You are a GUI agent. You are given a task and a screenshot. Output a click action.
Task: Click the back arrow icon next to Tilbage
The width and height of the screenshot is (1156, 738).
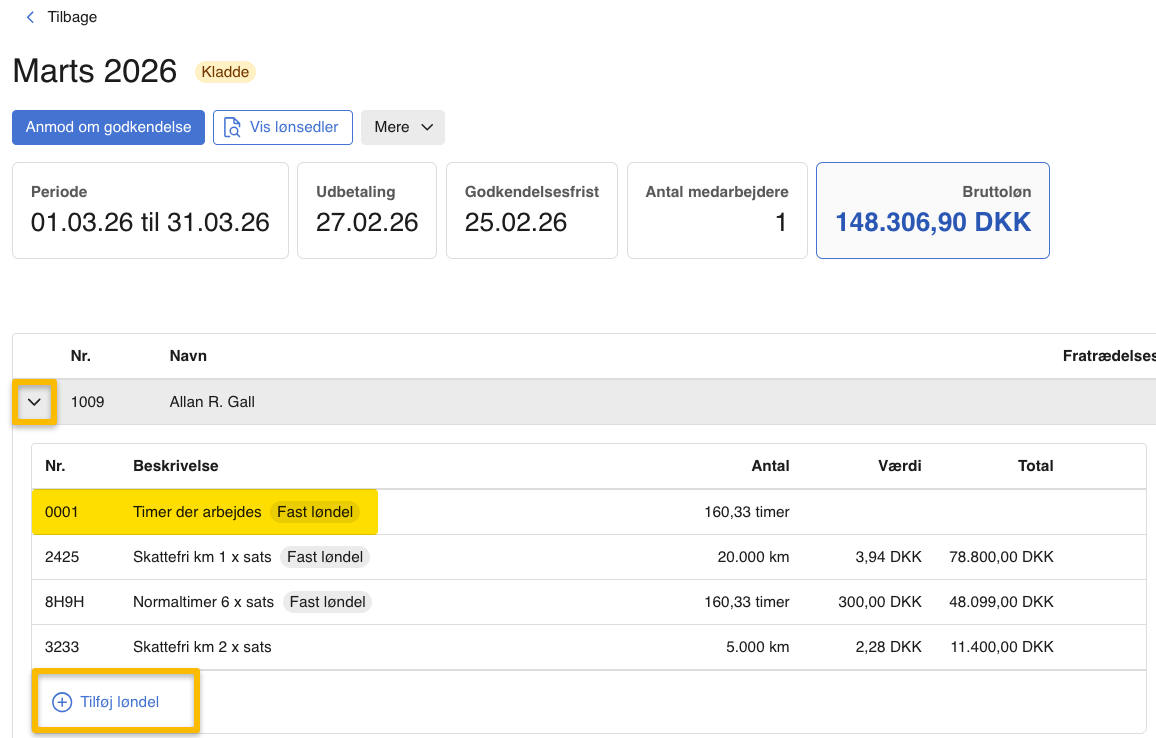coord(30,17)
